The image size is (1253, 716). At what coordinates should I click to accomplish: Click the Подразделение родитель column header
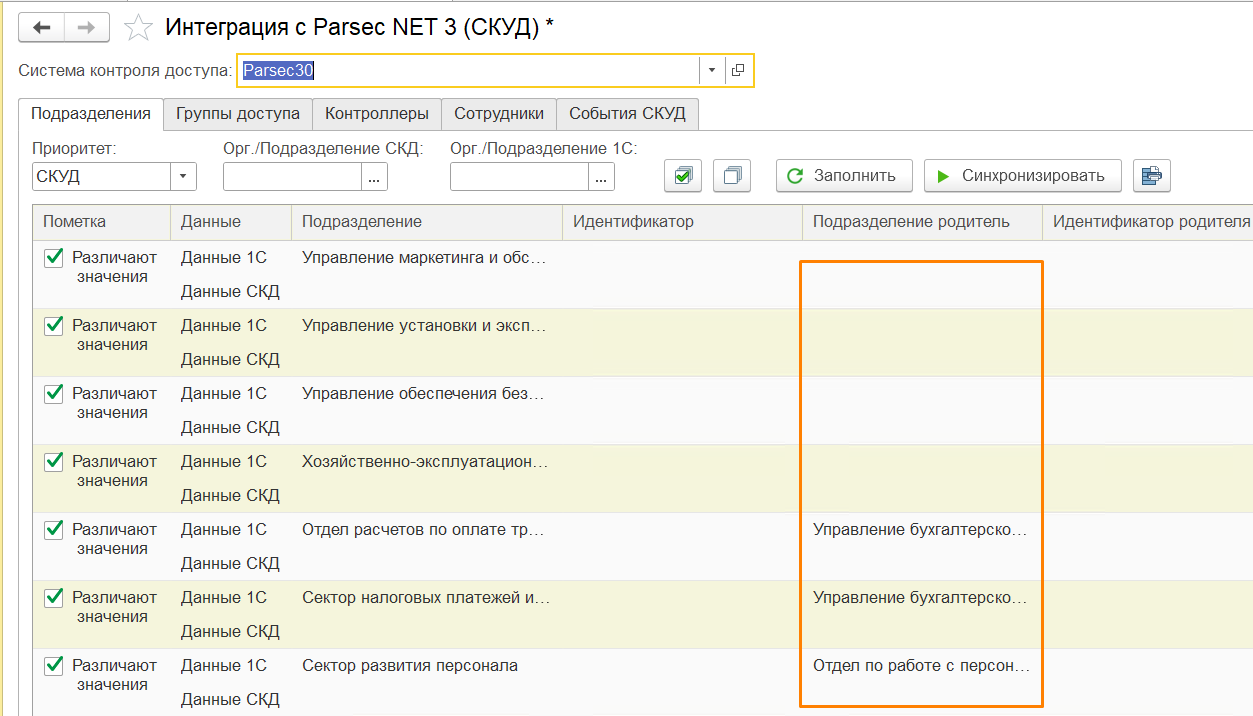[910, 222]
